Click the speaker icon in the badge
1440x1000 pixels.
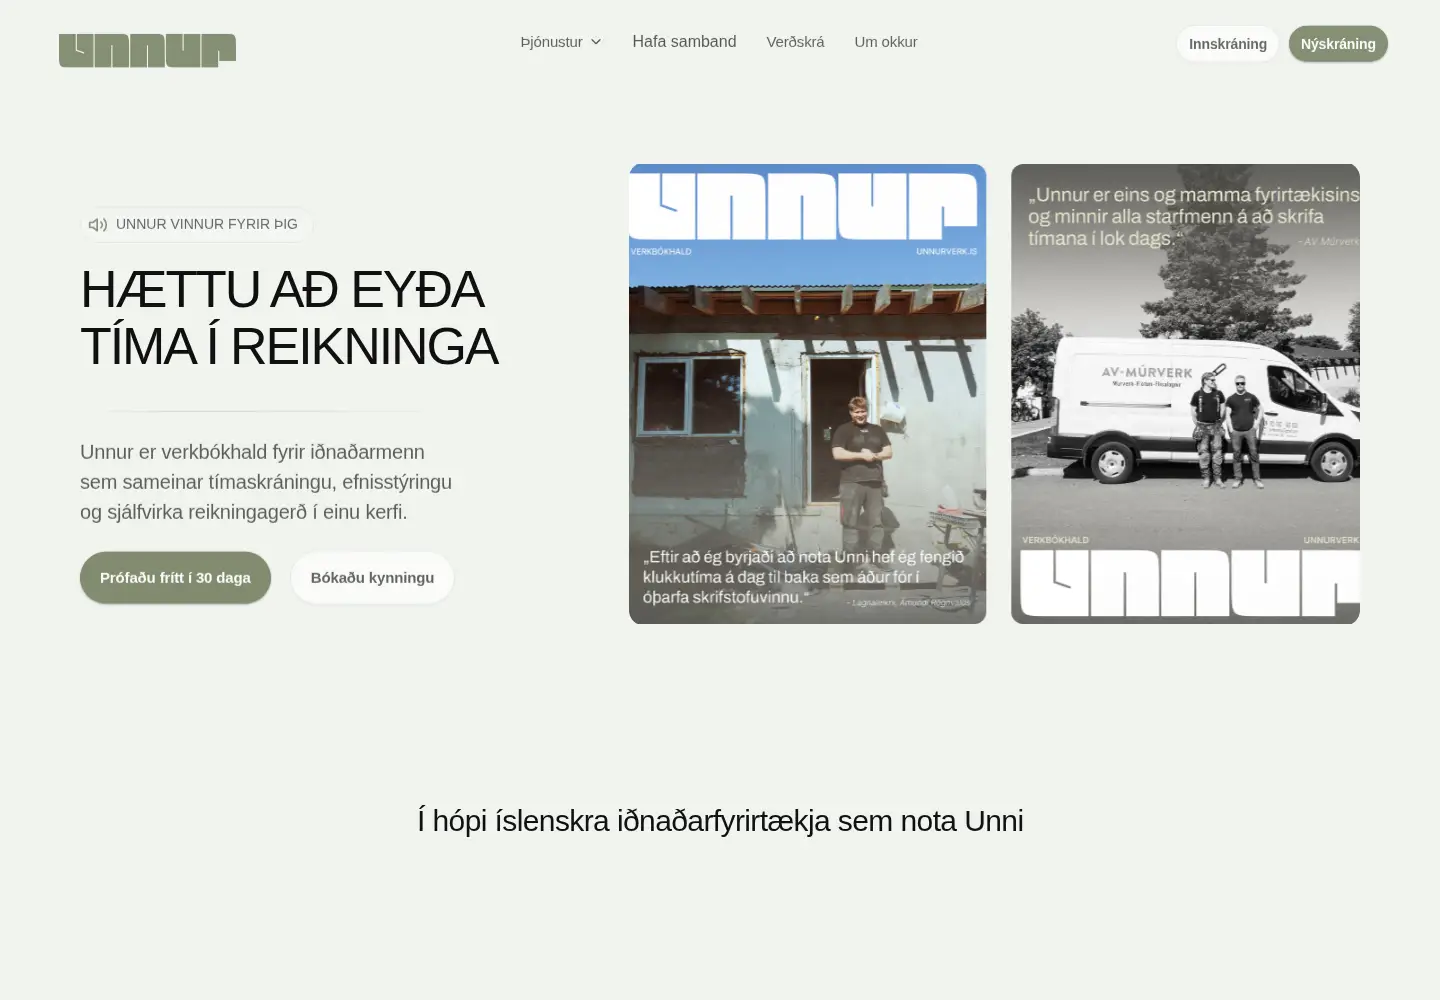[x=98, y=225]
